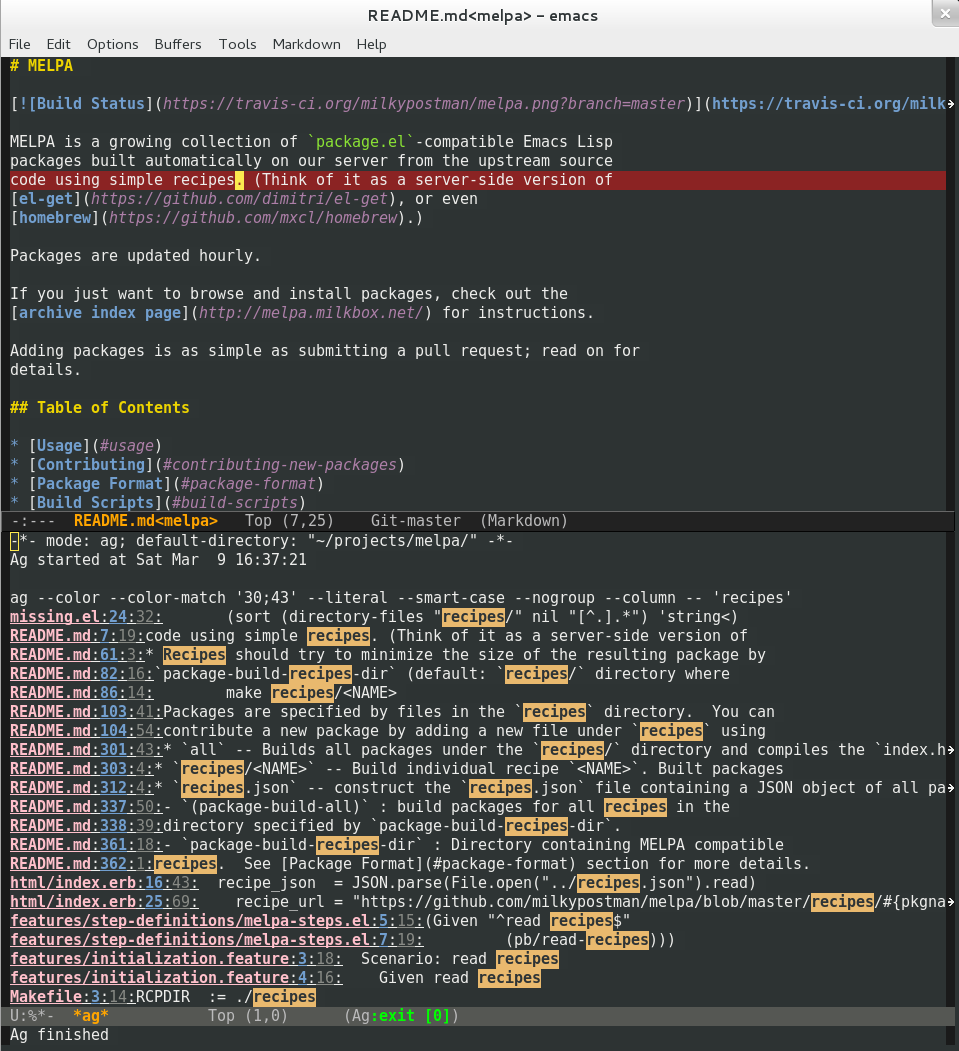
Task: Open initialization.feature:4:16 search result
Action: point(176,977)
